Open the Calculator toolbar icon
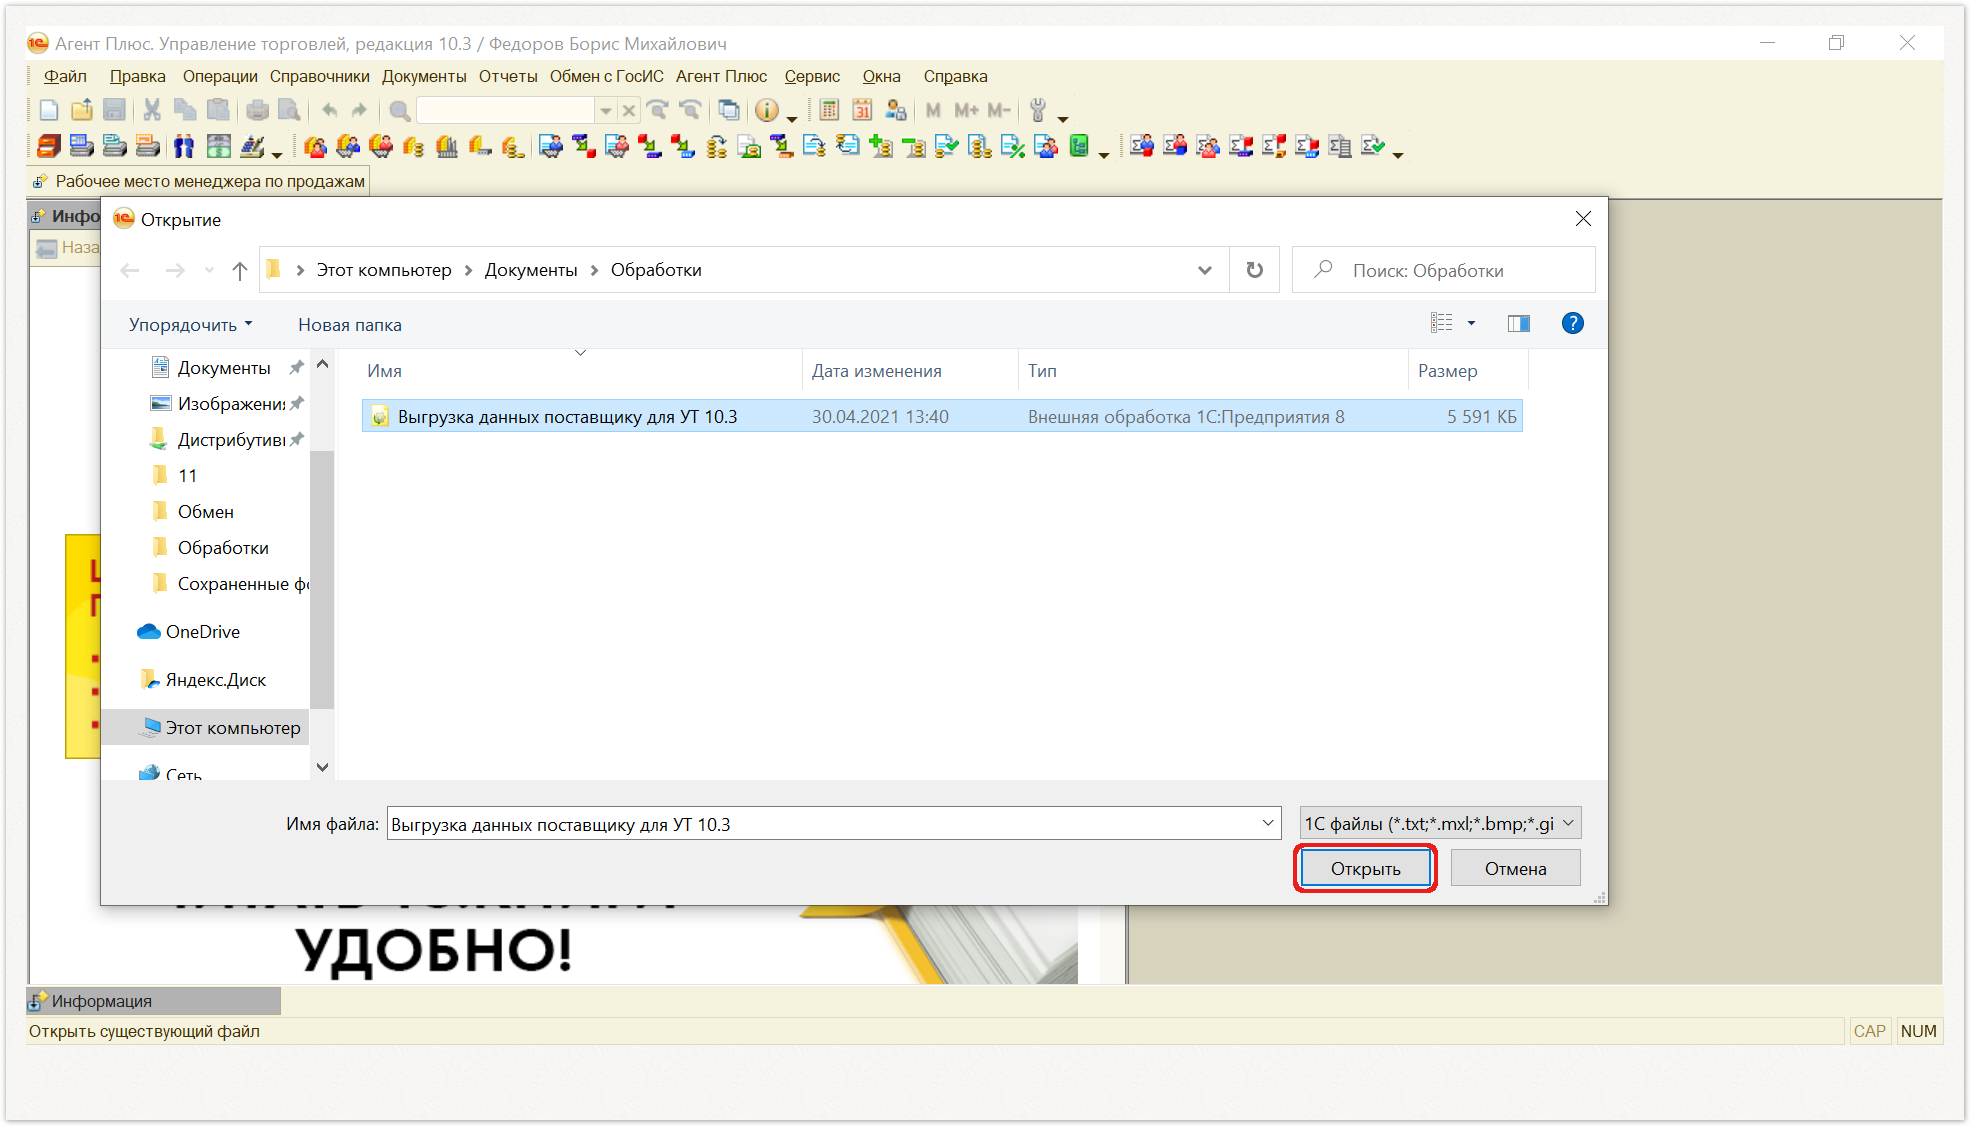The image size is (1970, 1126). (x=829, y=110)
